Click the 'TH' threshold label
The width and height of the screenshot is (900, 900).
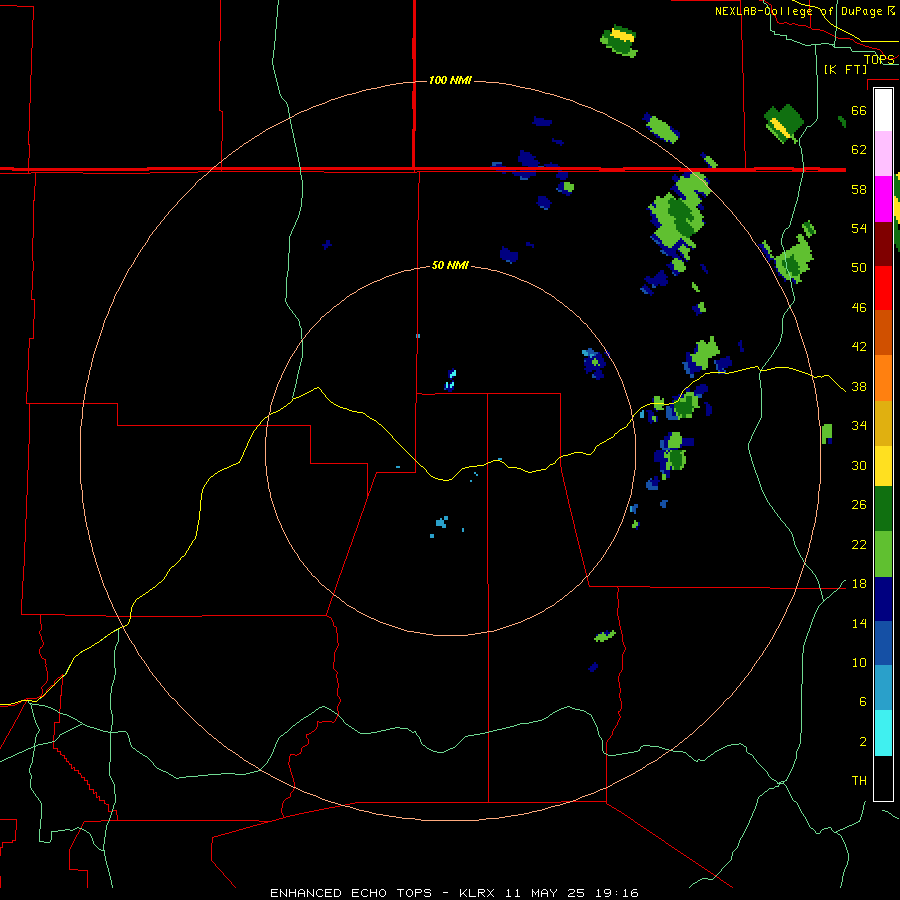click(x=859, y=781)
